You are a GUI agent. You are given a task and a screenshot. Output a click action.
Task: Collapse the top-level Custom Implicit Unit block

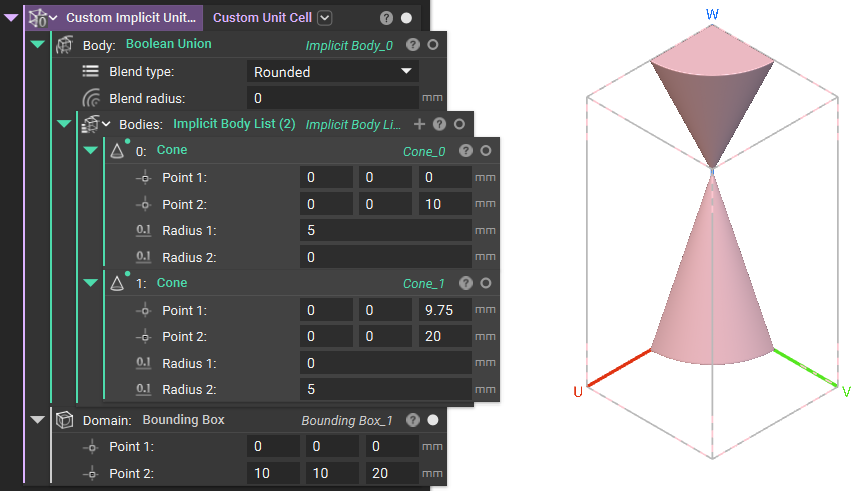tap(11, 18)
